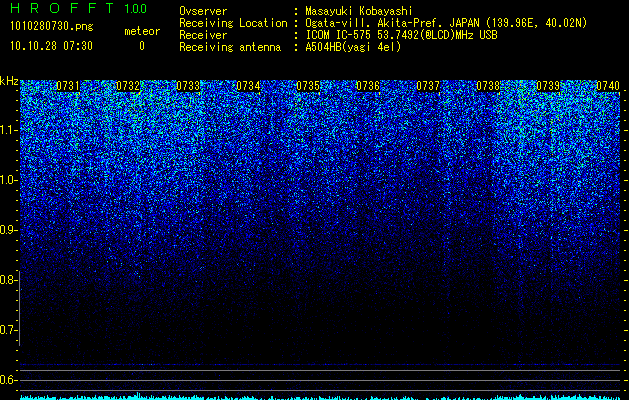Click the 0.7 frequency axis label
This screenshot has height=400, width=629.
point(7,330)
